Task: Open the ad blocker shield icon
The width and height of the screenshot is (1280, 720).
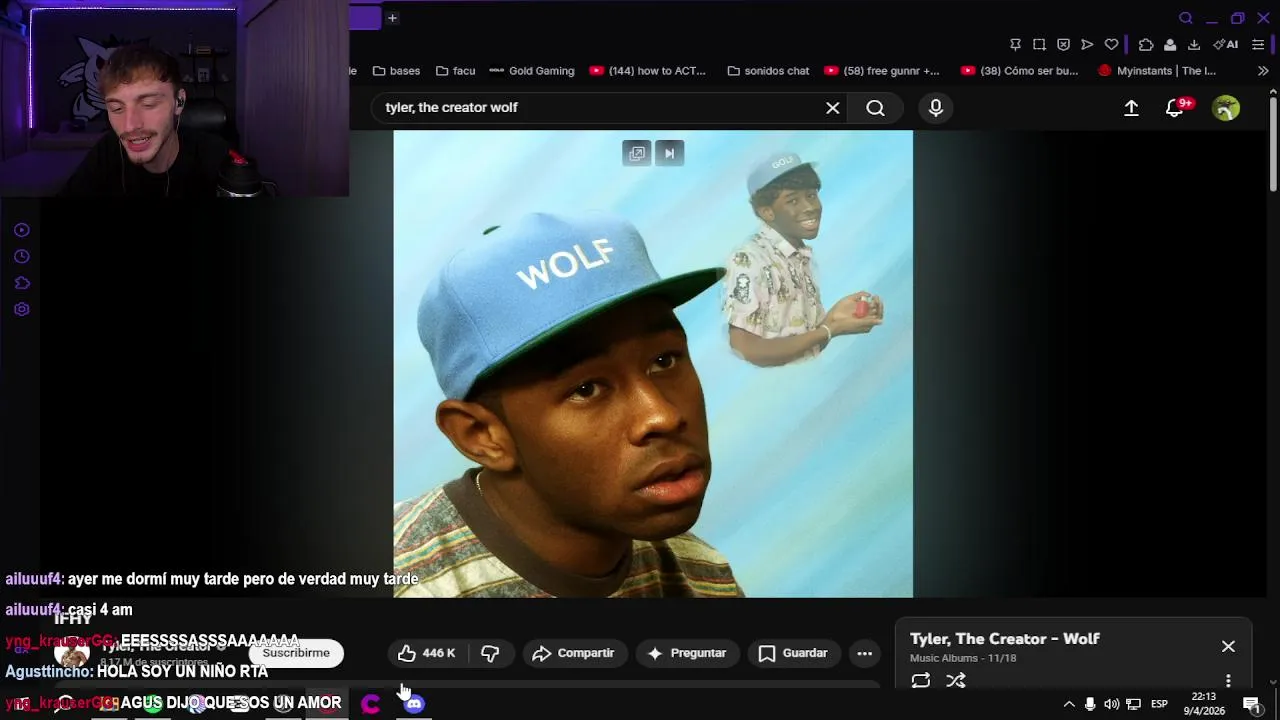Action: point(1063,45)
